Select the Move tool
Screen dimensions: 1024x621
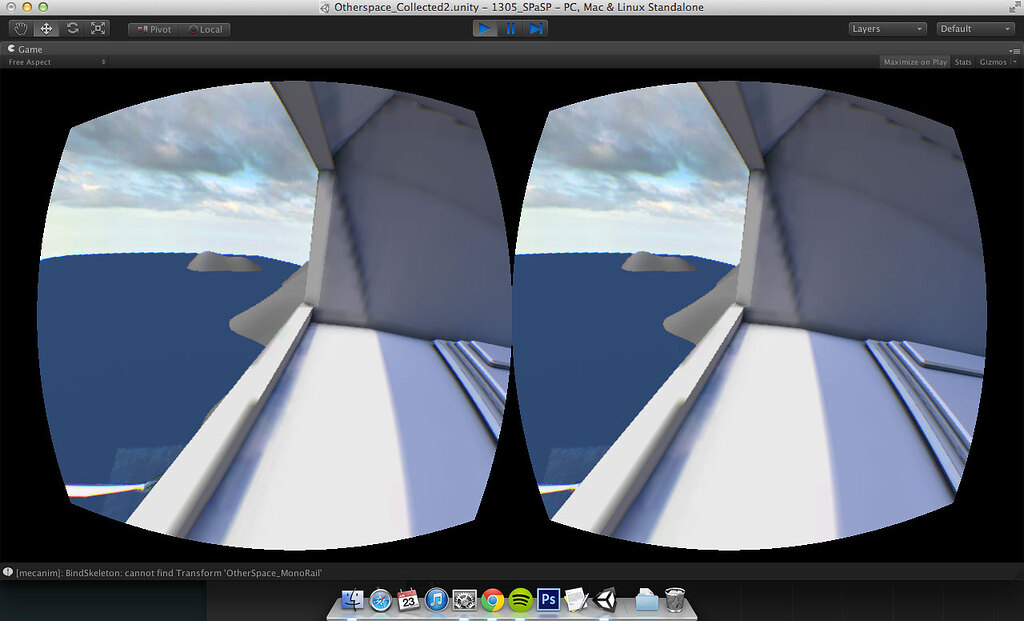(x=46, y=28)
